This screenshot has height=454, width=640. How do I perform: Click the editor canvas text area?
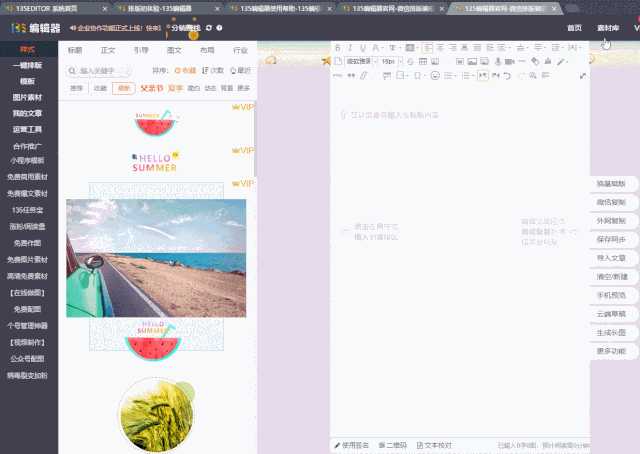point(460,261)
